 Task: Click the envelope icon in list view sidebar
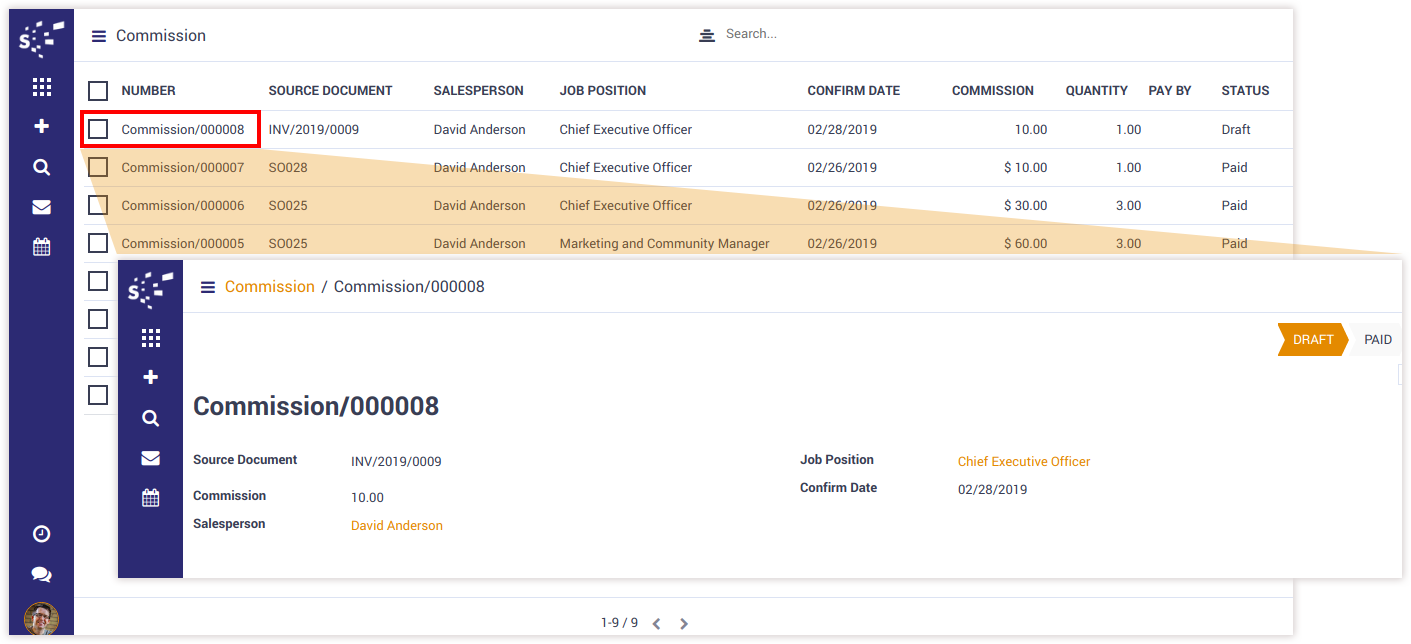tap(41, 207)
